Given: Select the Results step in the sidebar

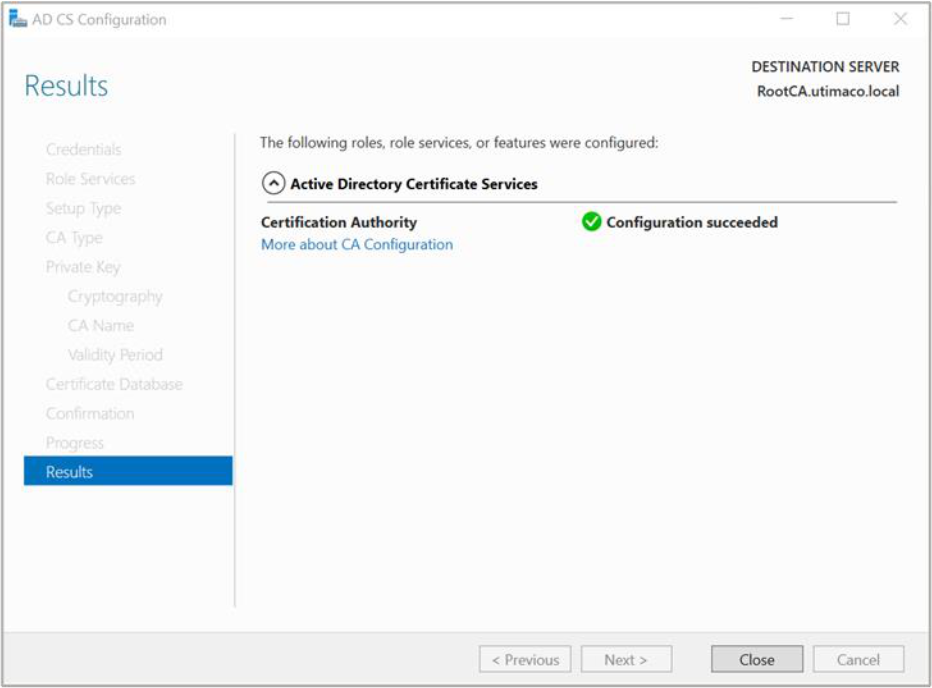Looking at the screenshot, I should (128, 471).
